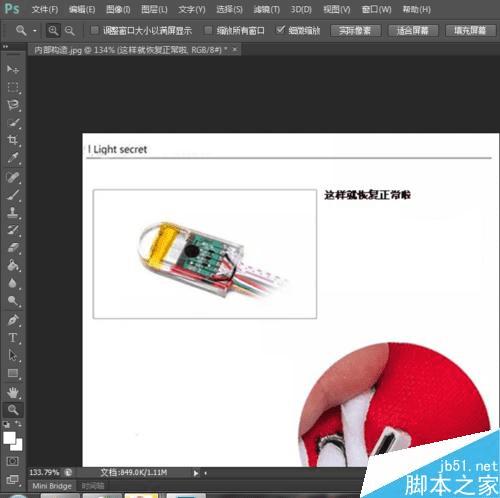This screenshot has width=500, height=498.
Task: Click the Zoom In option icon
Action: tap(53, 31)
